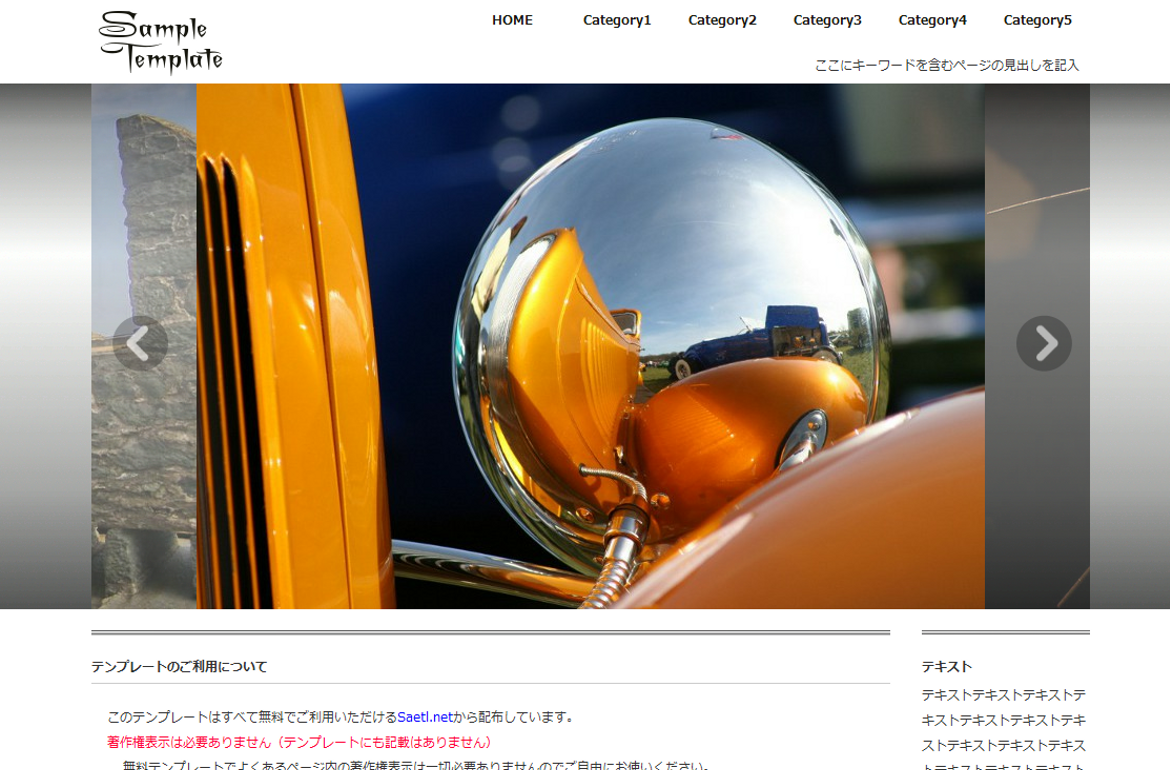1170x770 pixels.
Task: Click the orange car headlight slide image
Action: tap(590, 346)
